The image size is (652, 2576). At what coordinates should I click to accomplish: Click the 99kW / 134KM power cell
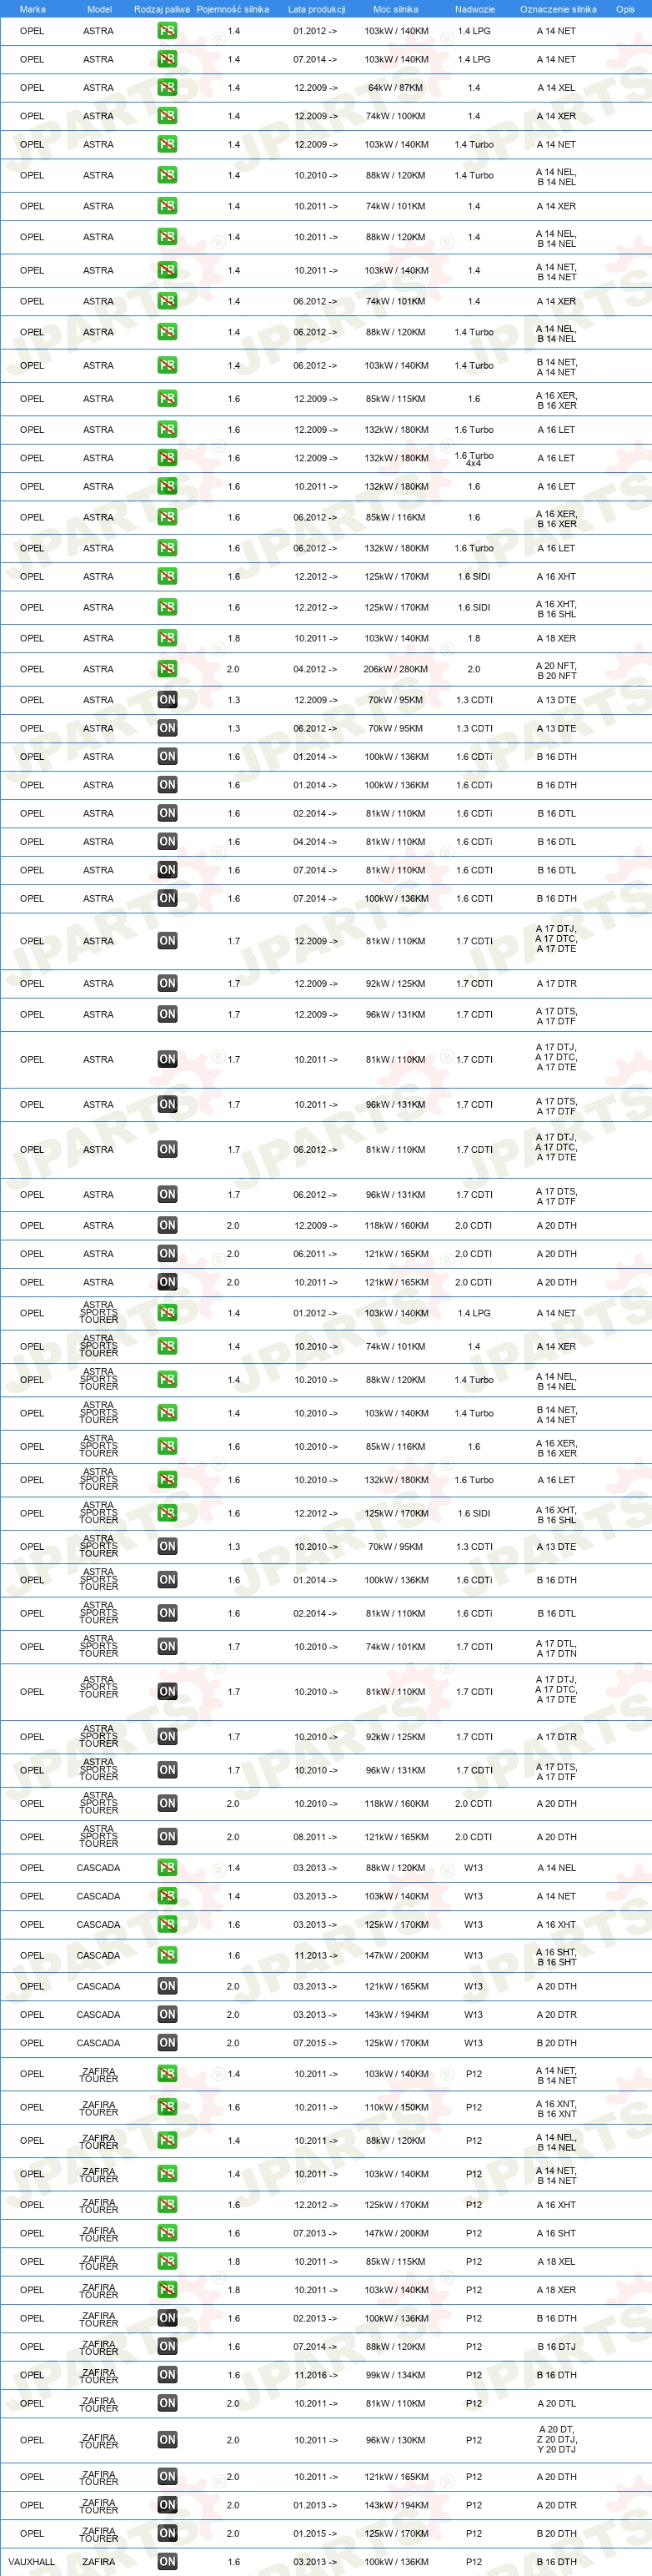[396, 2375]
